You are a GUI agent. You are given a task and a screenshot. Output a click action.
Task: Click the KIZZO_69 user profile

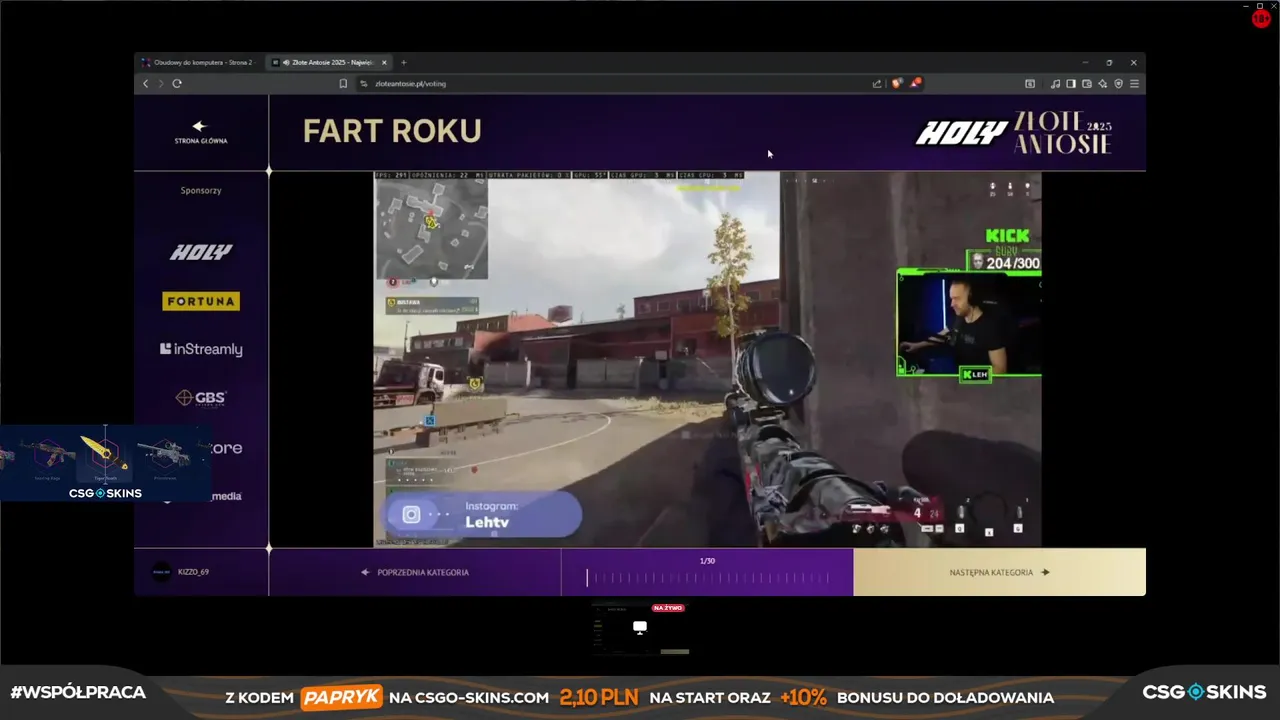(x=181, y=572)
